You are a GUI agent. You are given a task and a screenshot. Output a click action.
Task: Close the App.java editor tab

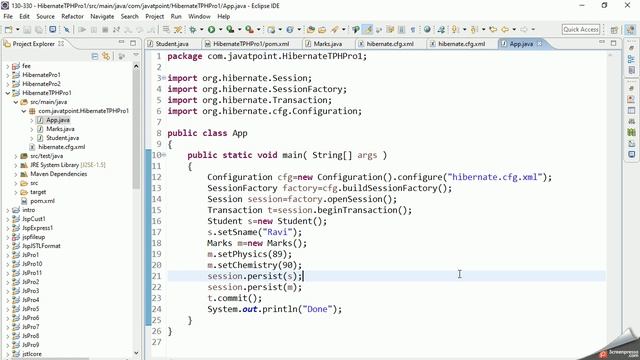(x=540, y=44)
